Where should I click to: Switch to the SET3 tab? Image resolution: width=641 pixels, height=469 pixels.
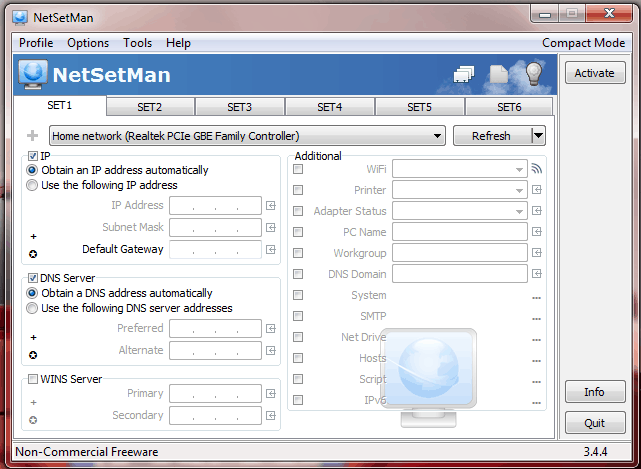coord(240,107)
